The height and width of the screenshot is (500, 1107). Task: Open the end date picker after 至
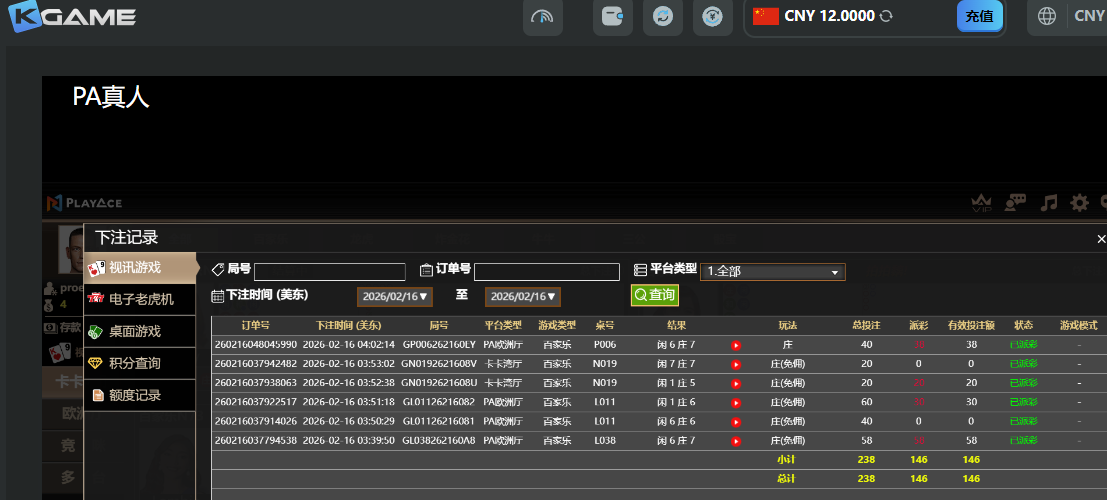click(523, 297)
